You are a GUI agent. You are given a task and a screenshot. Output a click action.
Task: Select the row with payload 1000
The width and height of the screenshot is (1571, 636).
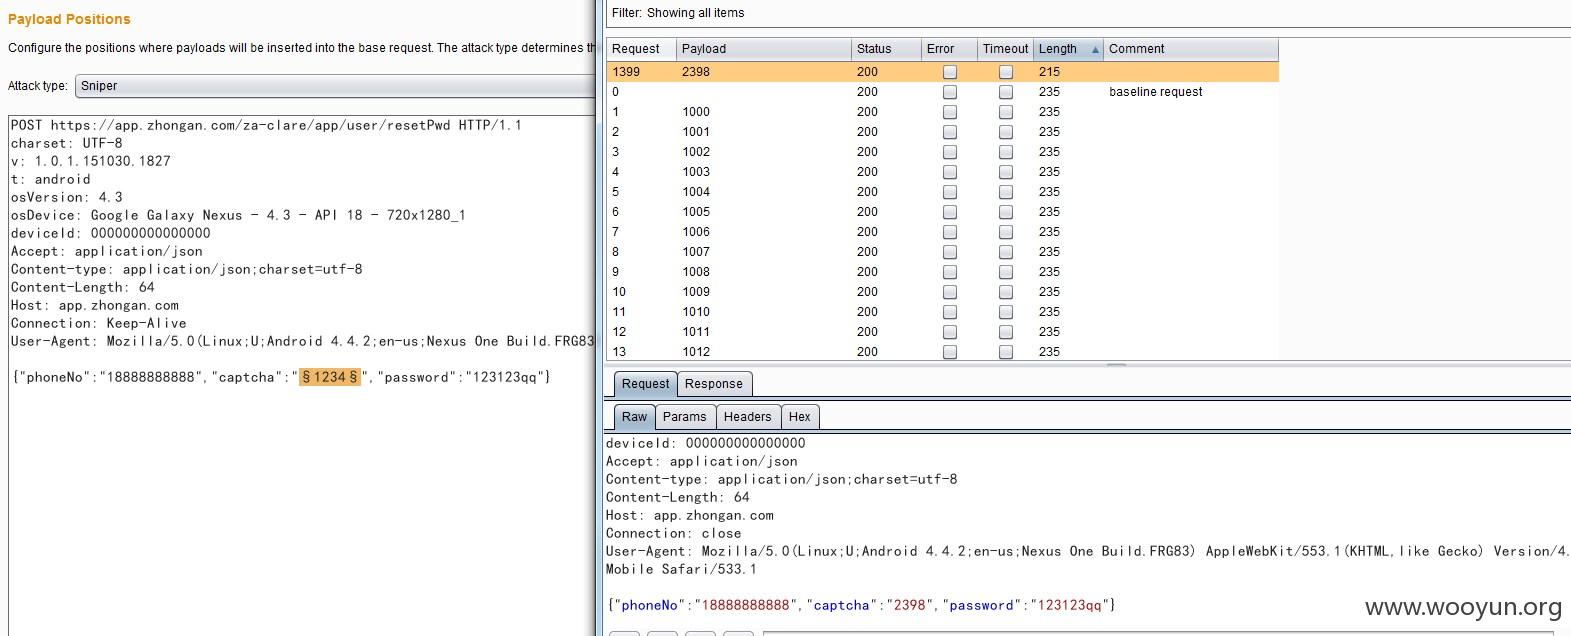tap(942, 112)
